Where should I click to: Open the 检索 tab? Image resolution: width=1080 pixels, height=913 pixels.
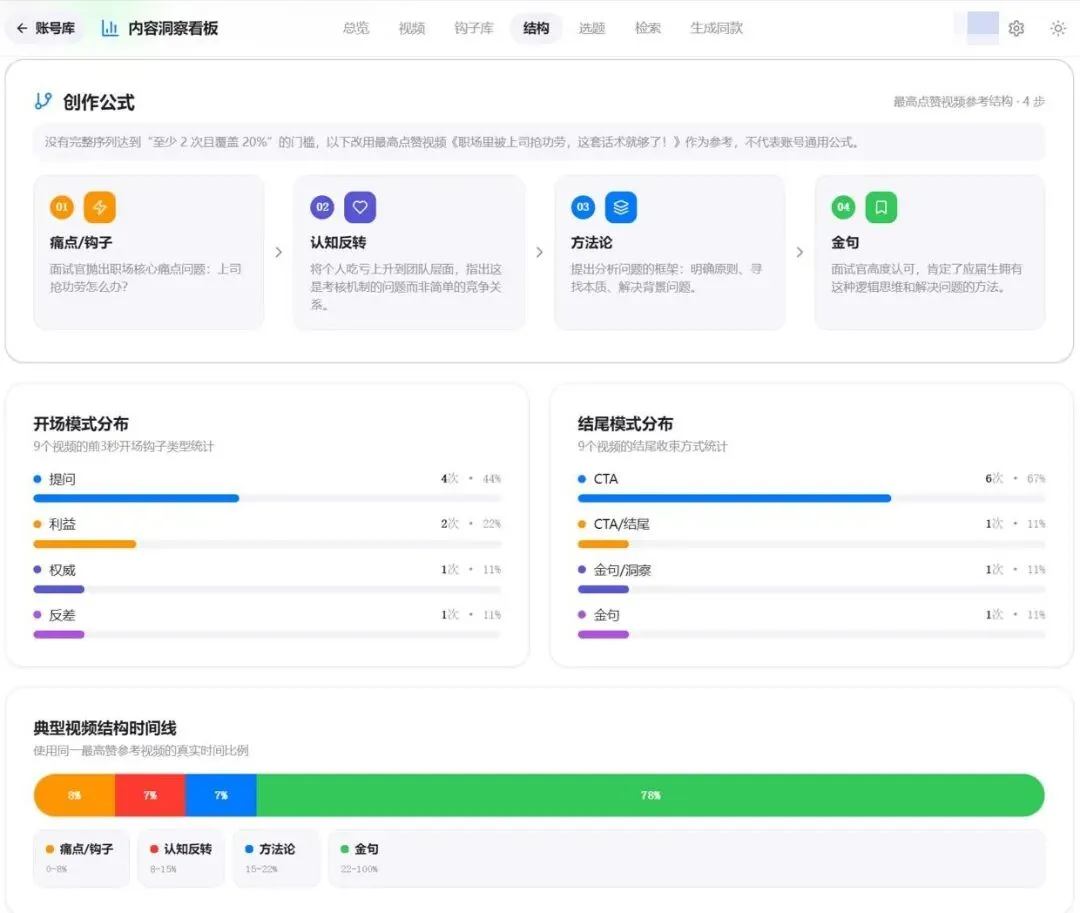coord(647,28)
